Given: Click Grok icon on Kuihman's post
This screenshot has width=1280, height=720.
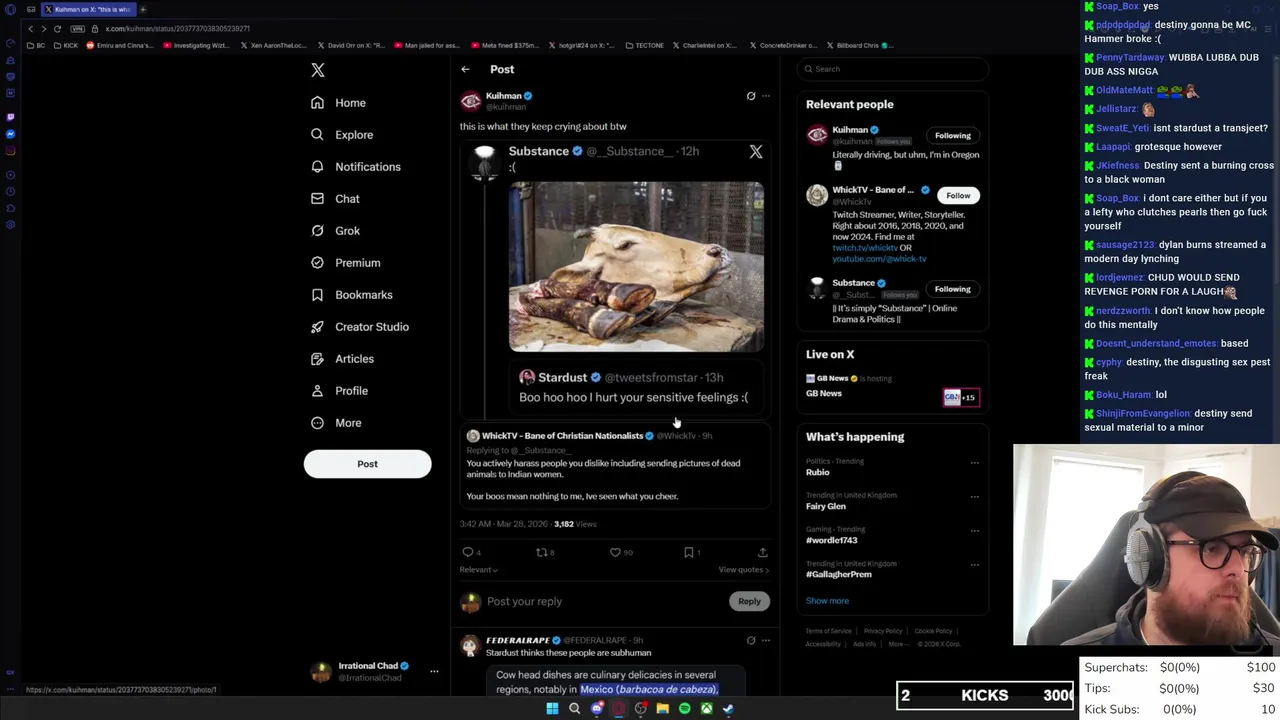Looking at the screenshot, I should point(751,96).
